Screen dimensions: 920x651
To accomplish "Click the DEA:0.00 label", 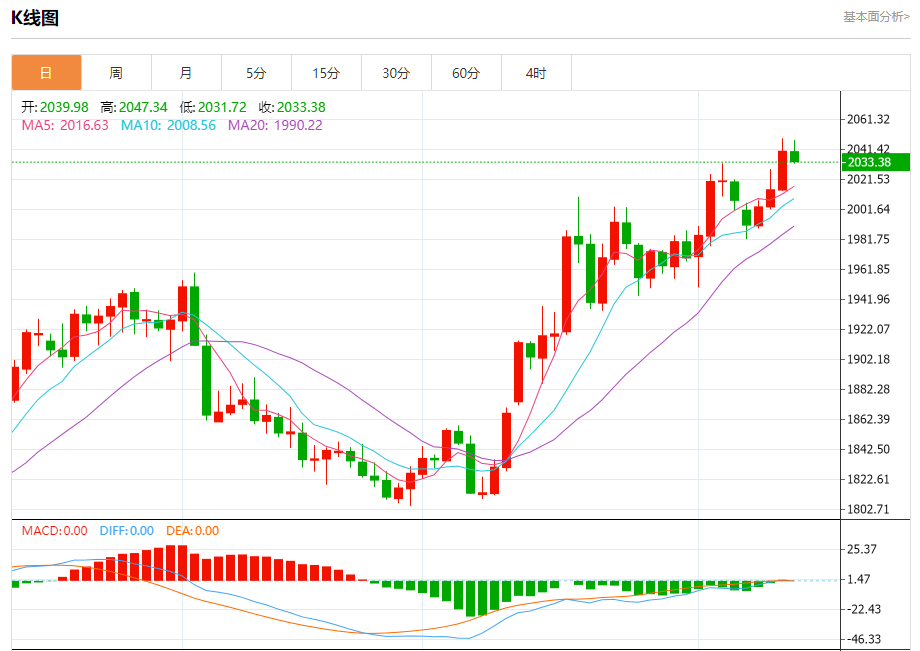I will 192,531.
